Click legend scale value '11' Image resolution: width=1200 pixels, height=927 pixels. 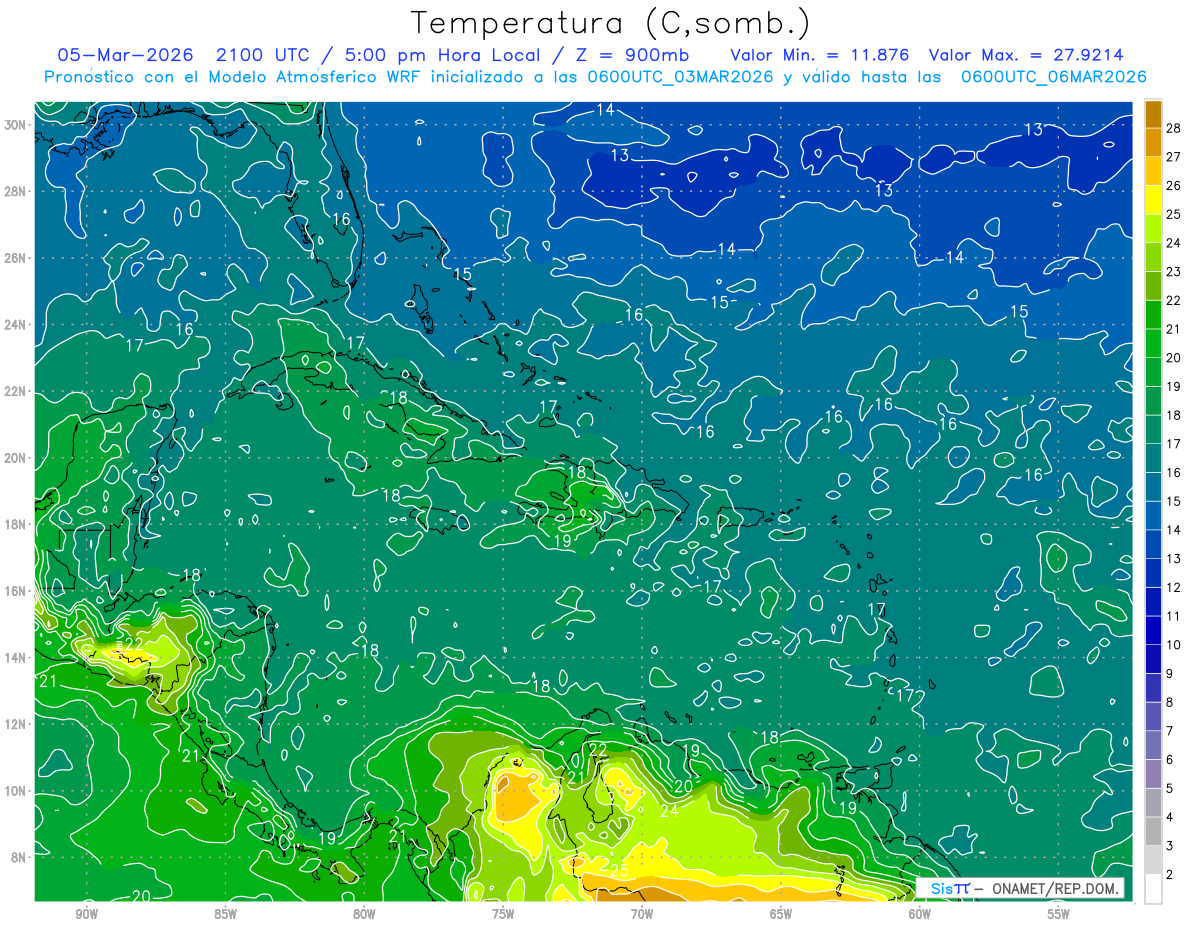pyautogui.click(x=1174, y=617)
